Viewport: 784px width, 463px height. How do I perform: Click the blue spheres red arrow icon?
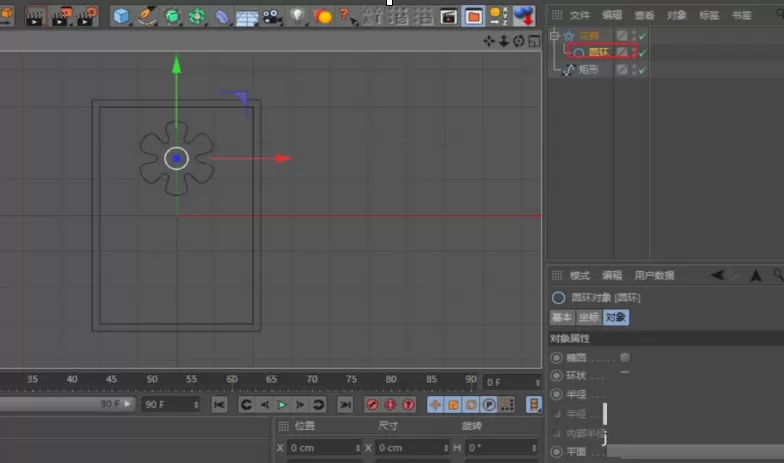(524, 16)
